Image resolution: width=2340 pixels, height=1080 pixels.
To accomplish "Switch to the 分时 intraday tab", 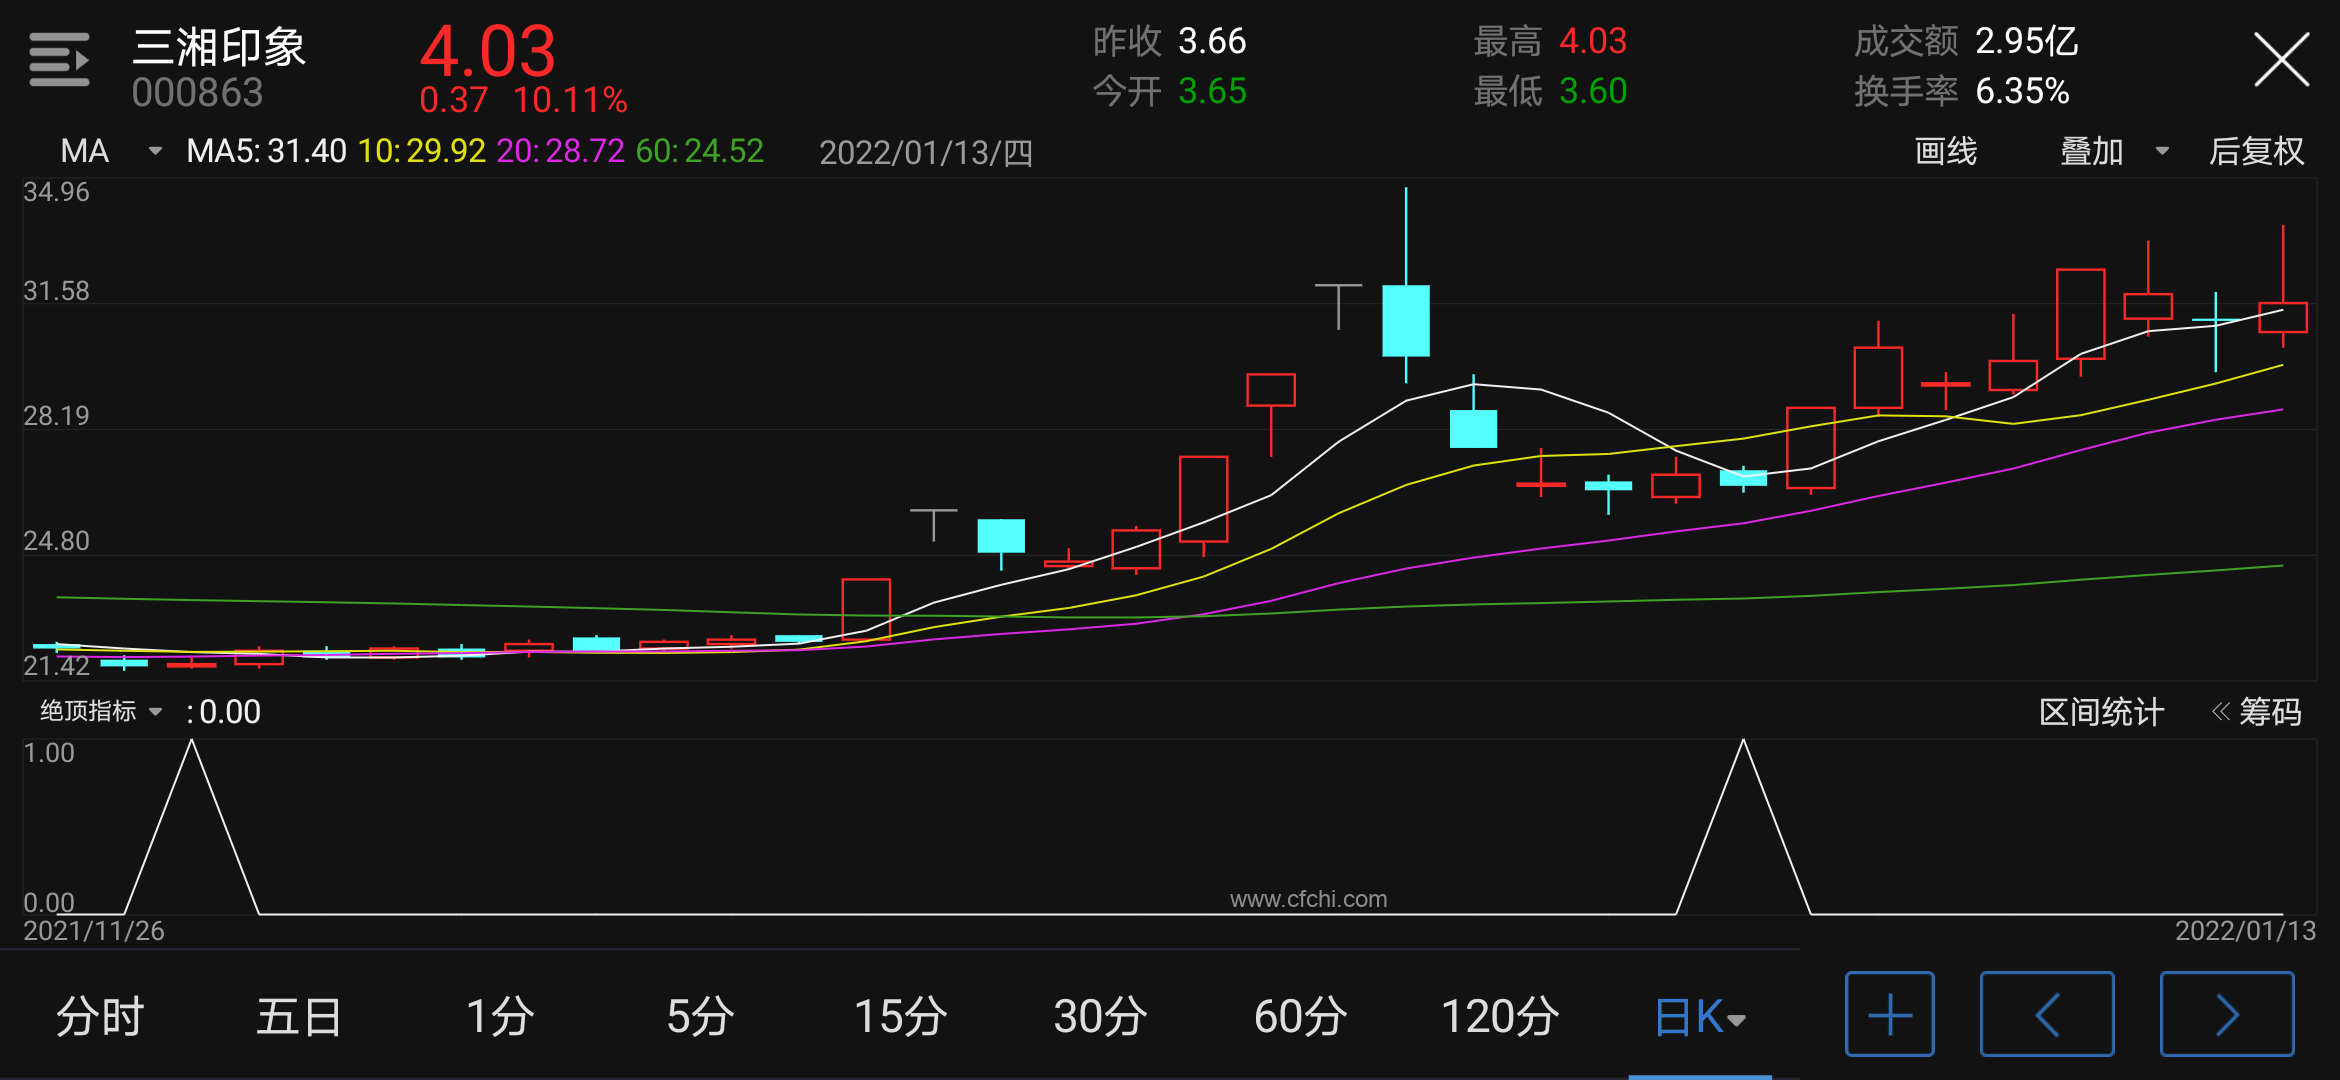I will coord(100,1017).
